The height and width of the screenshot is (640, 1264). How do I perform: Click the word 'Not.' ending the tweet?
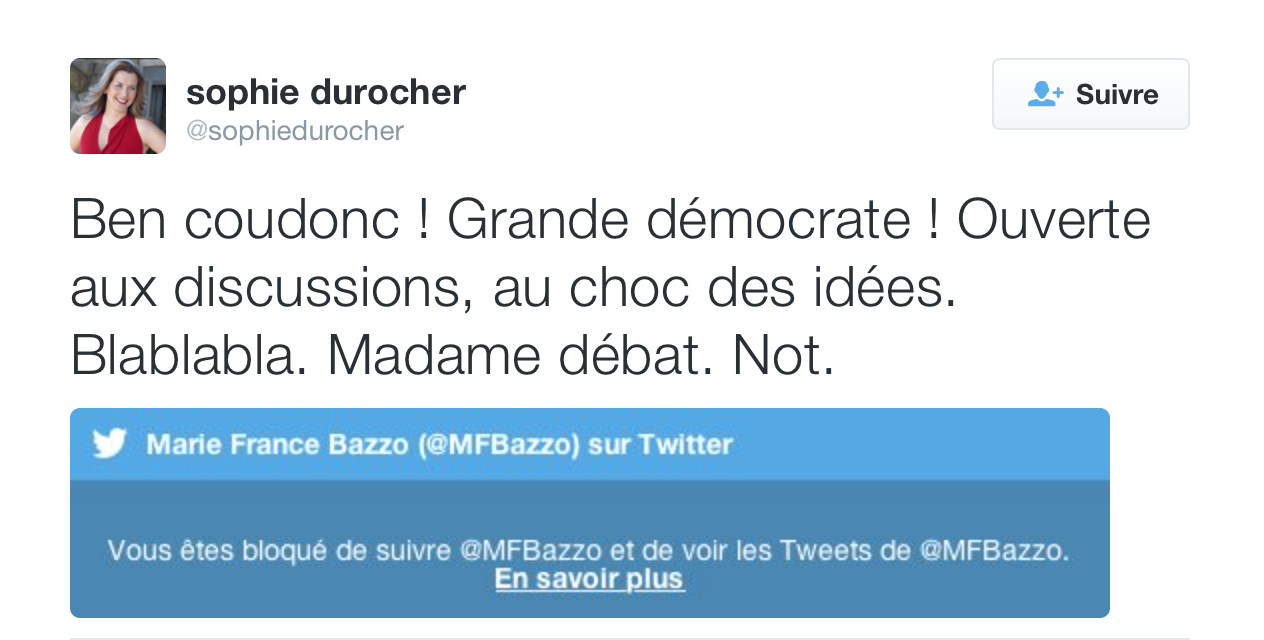783,355
